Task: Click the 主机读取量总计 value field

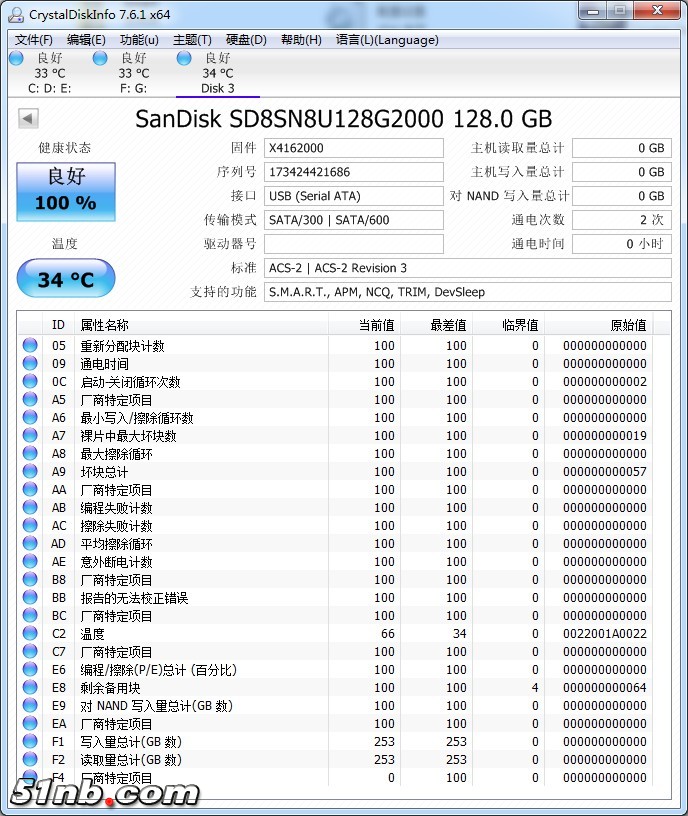Action: coord(622,148)
